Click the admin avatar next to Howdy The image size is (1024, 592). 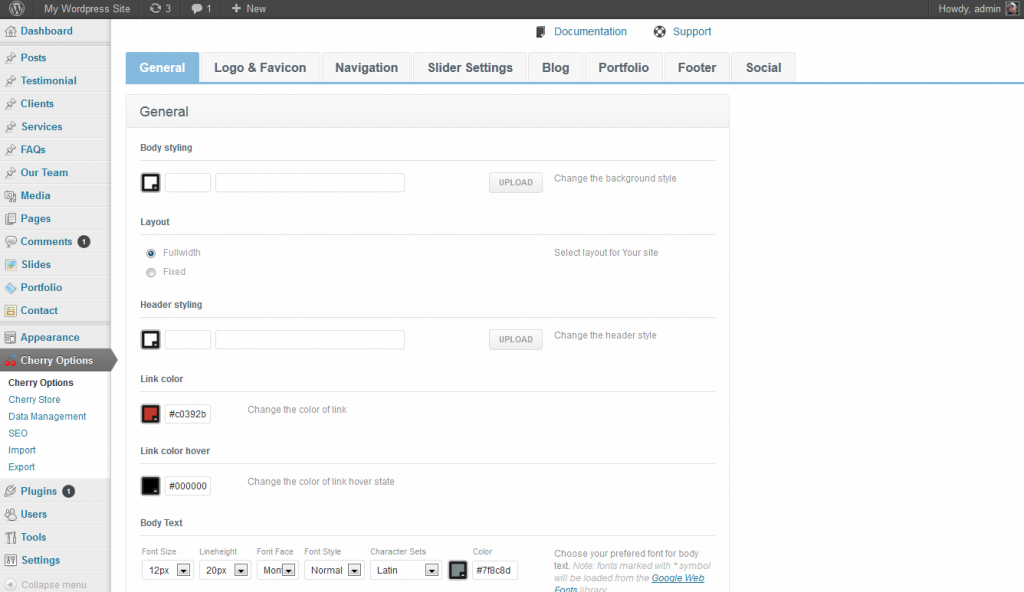click(1012, 8)
